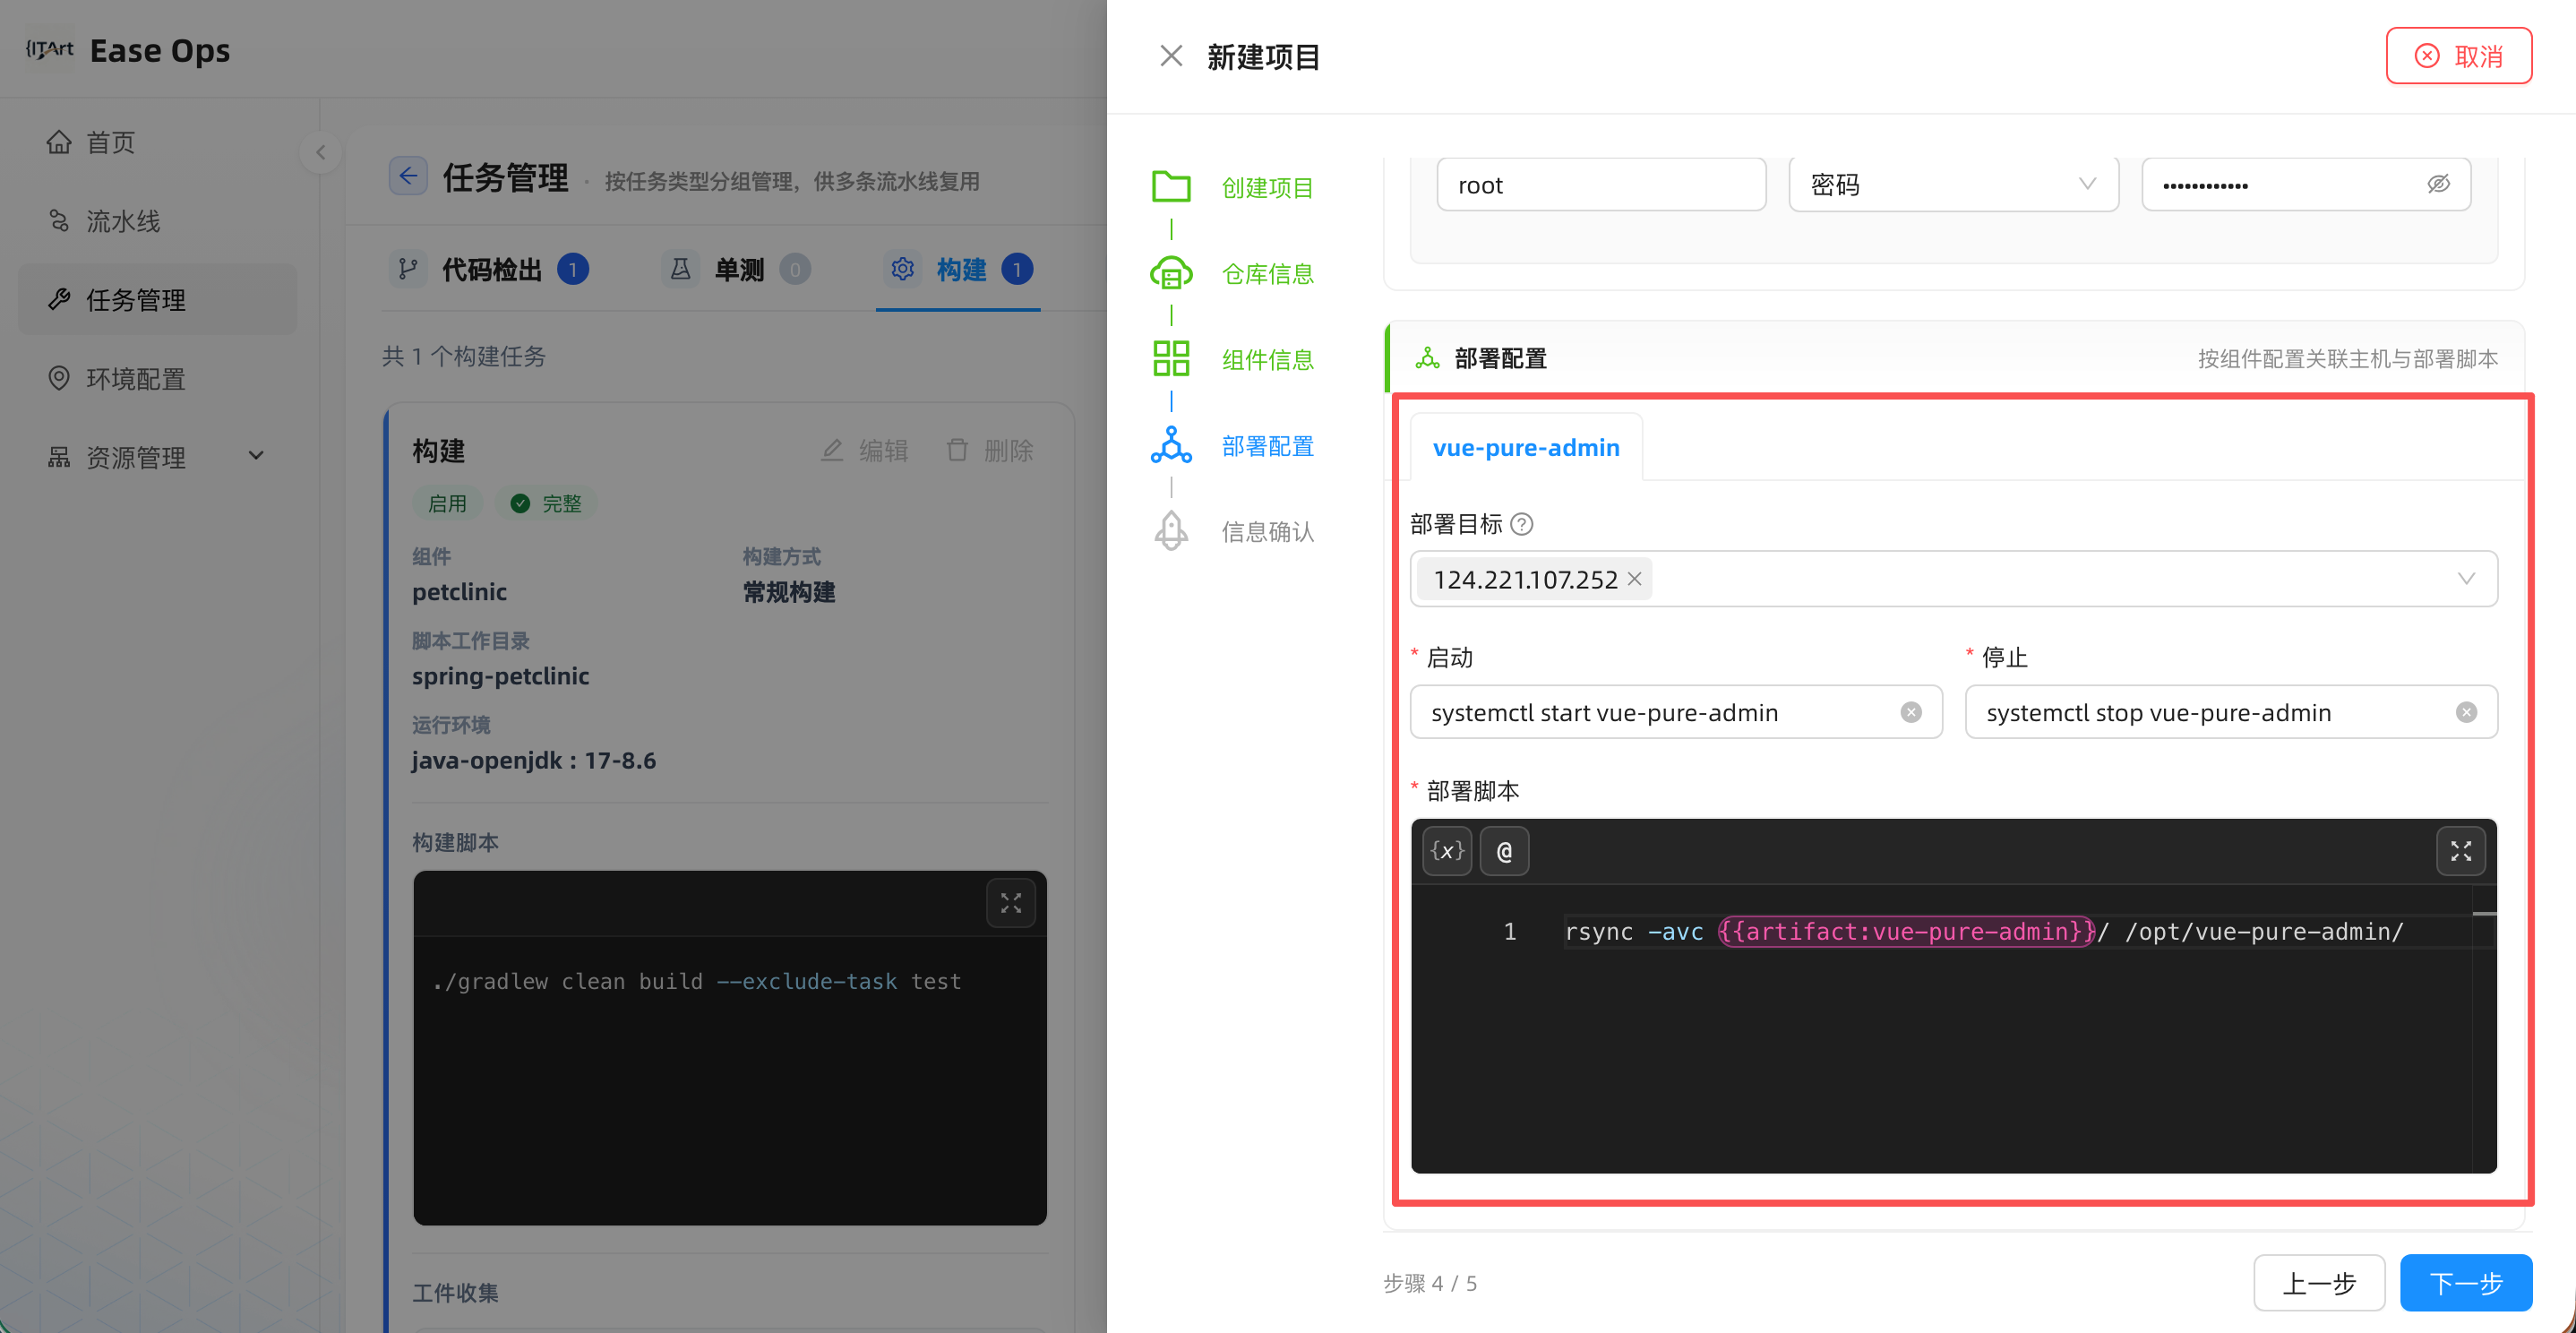Screen dimensions: 2576x1333
Task: Click the 下一步 next button
Action: tap(2465, 1282)
